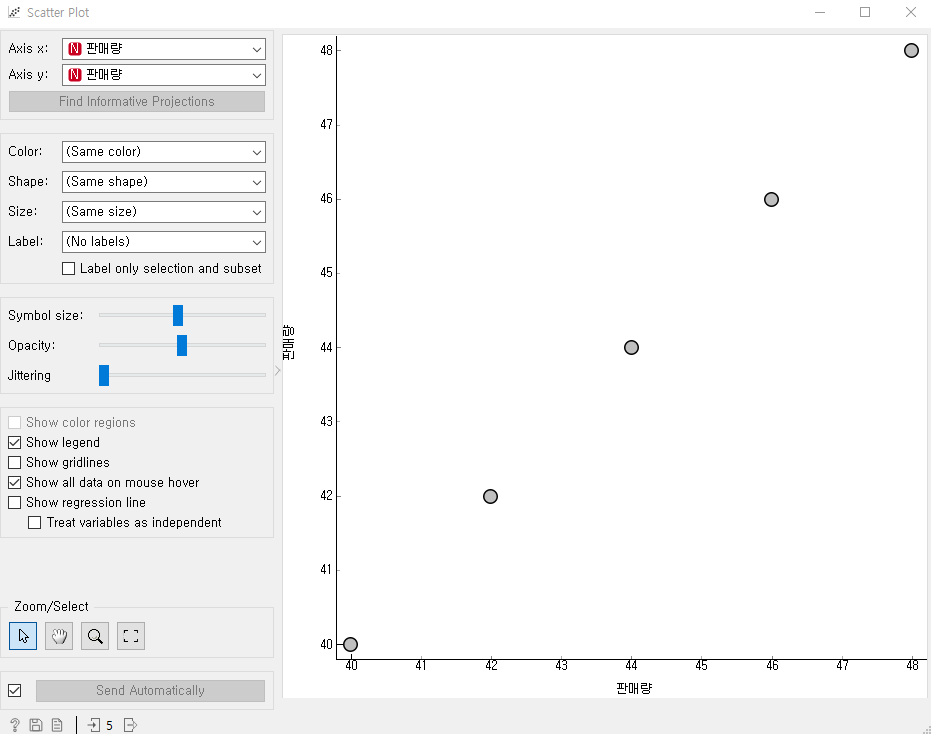This screenshot has height=734, width=931.
Task: Click the Scatter Plot window title icon
Action: click(14, 12)
